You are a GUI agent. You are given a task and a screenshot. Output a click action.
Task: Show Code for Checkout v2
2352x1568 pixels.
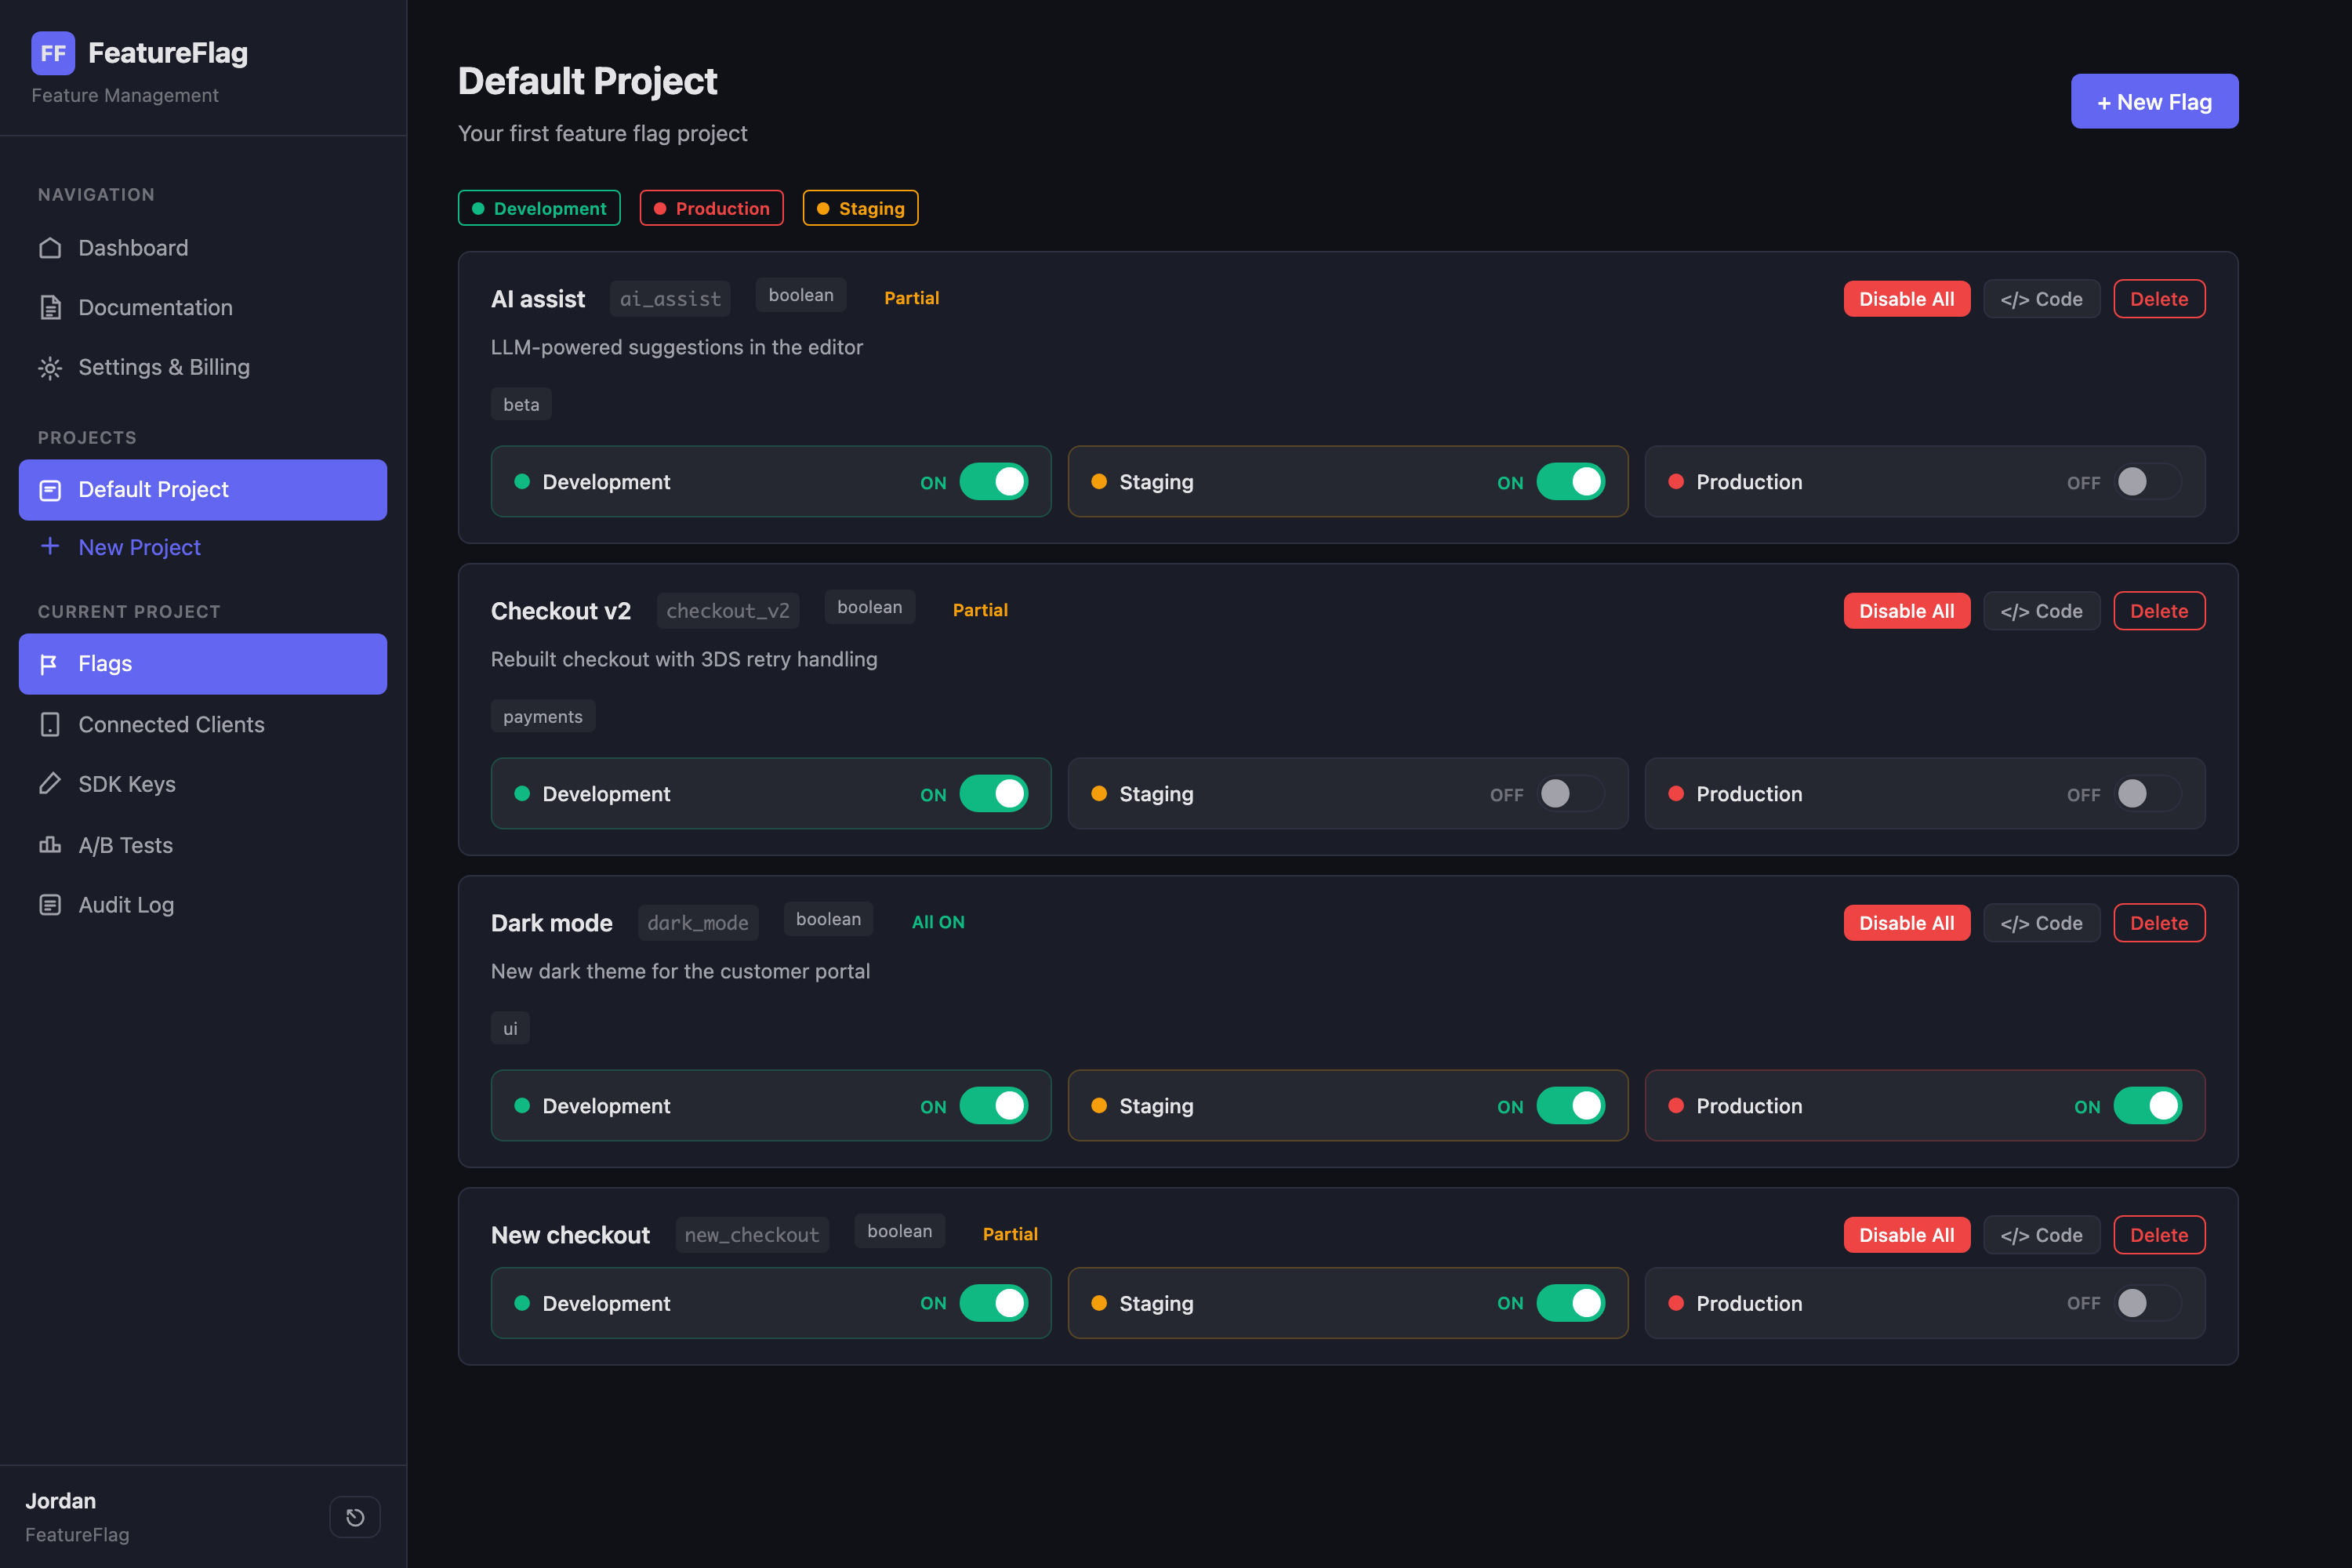[x=2041, y=611]
